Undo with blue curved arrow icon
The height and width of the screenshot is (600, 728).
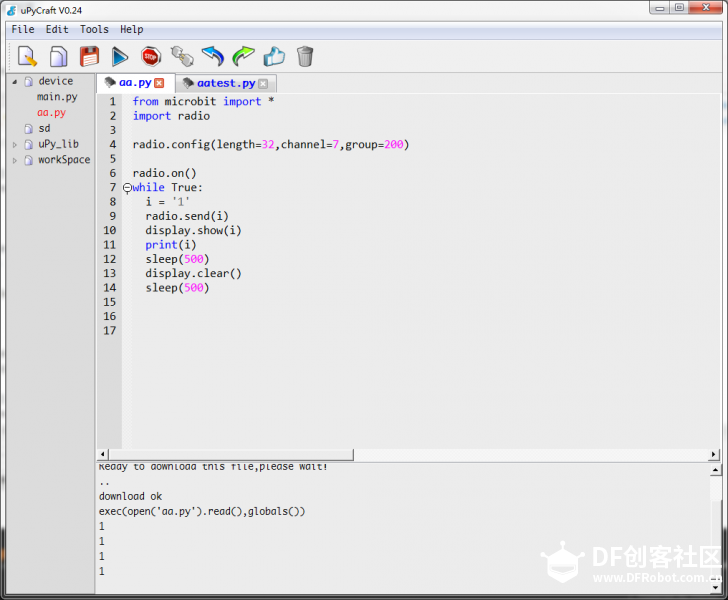pyautogui.click(x=213, y=57)
